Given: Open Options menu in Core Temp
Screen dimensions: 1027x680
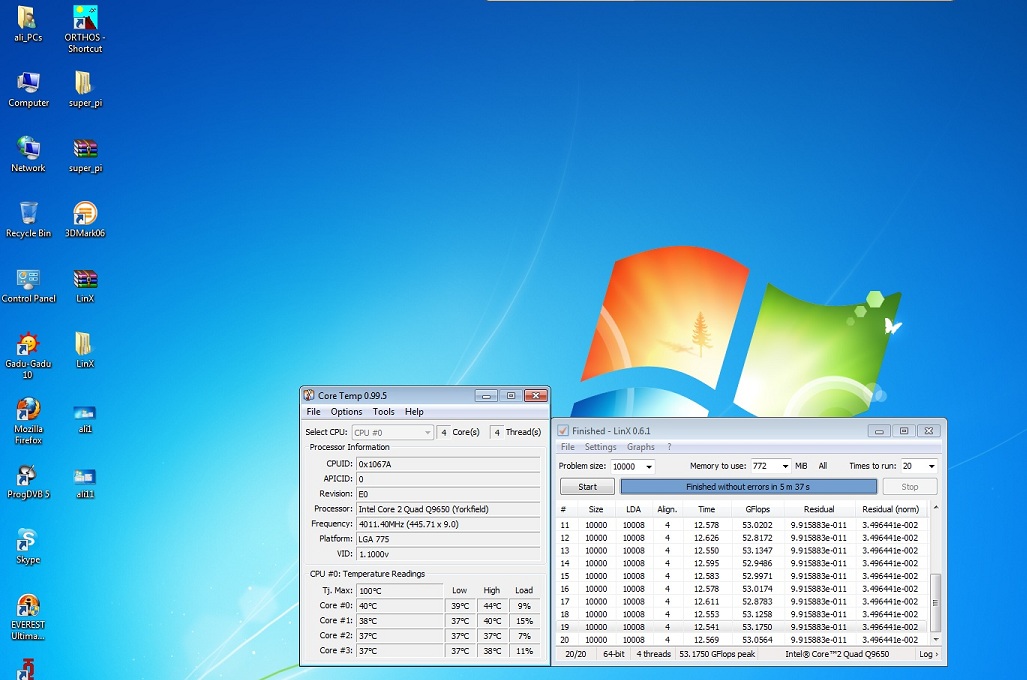Looking at the screenshot, I should coord(346,411).
